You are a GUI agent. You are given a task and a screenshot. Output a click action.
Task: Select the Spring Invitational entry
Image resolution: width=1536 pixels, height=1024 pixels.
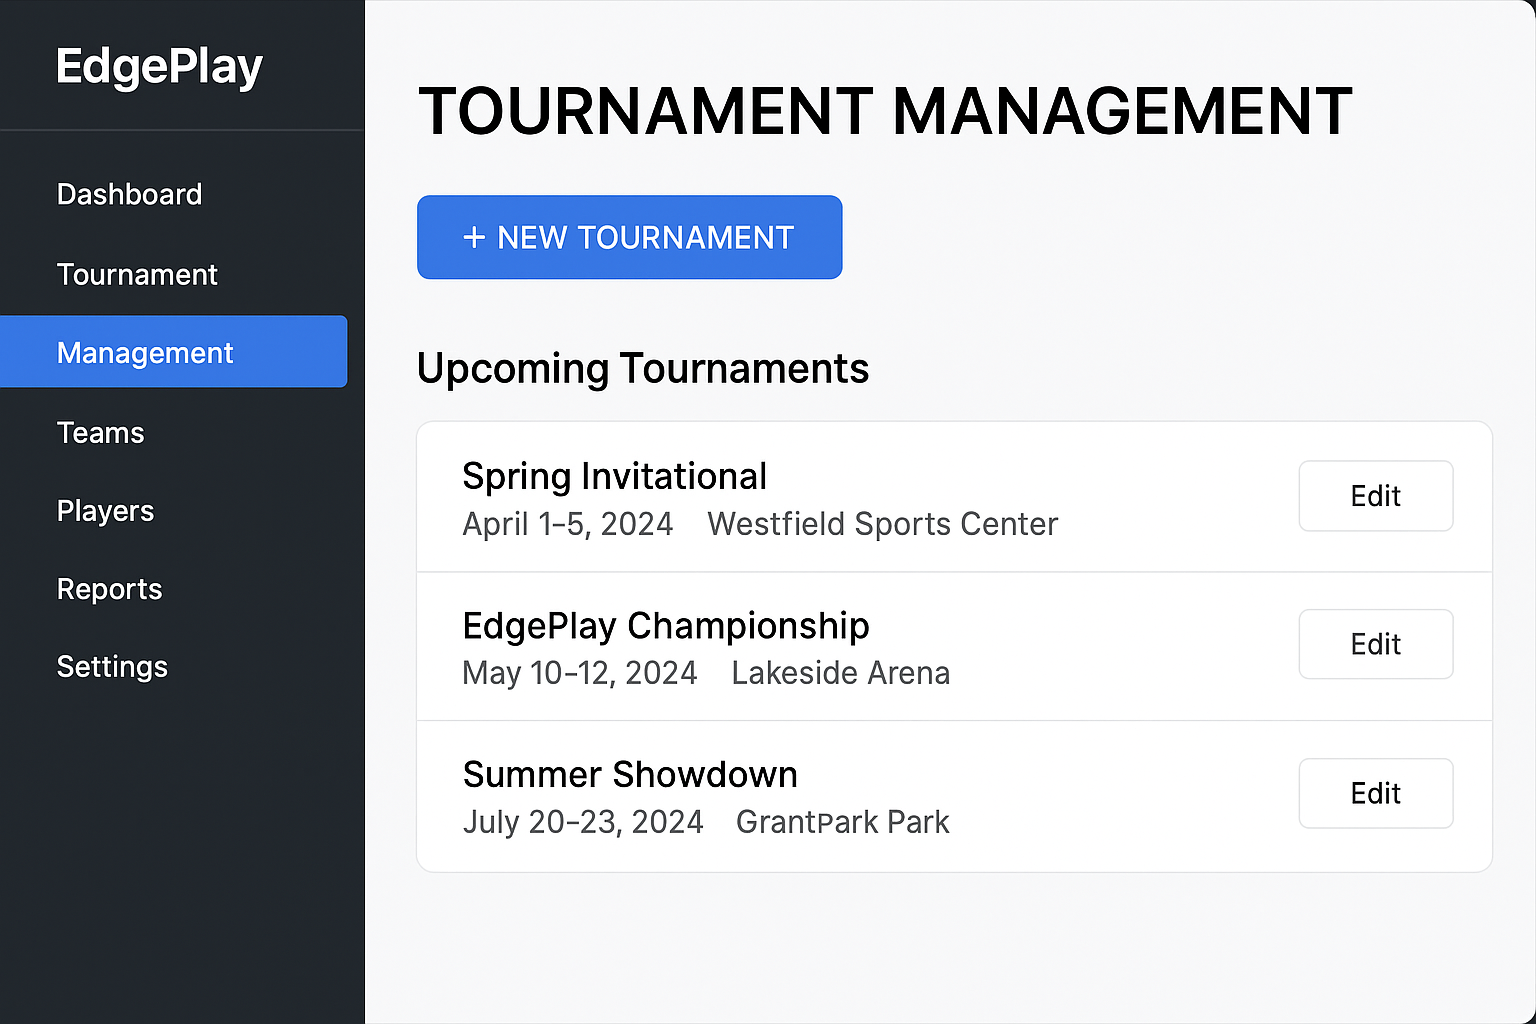coord(614,476)
